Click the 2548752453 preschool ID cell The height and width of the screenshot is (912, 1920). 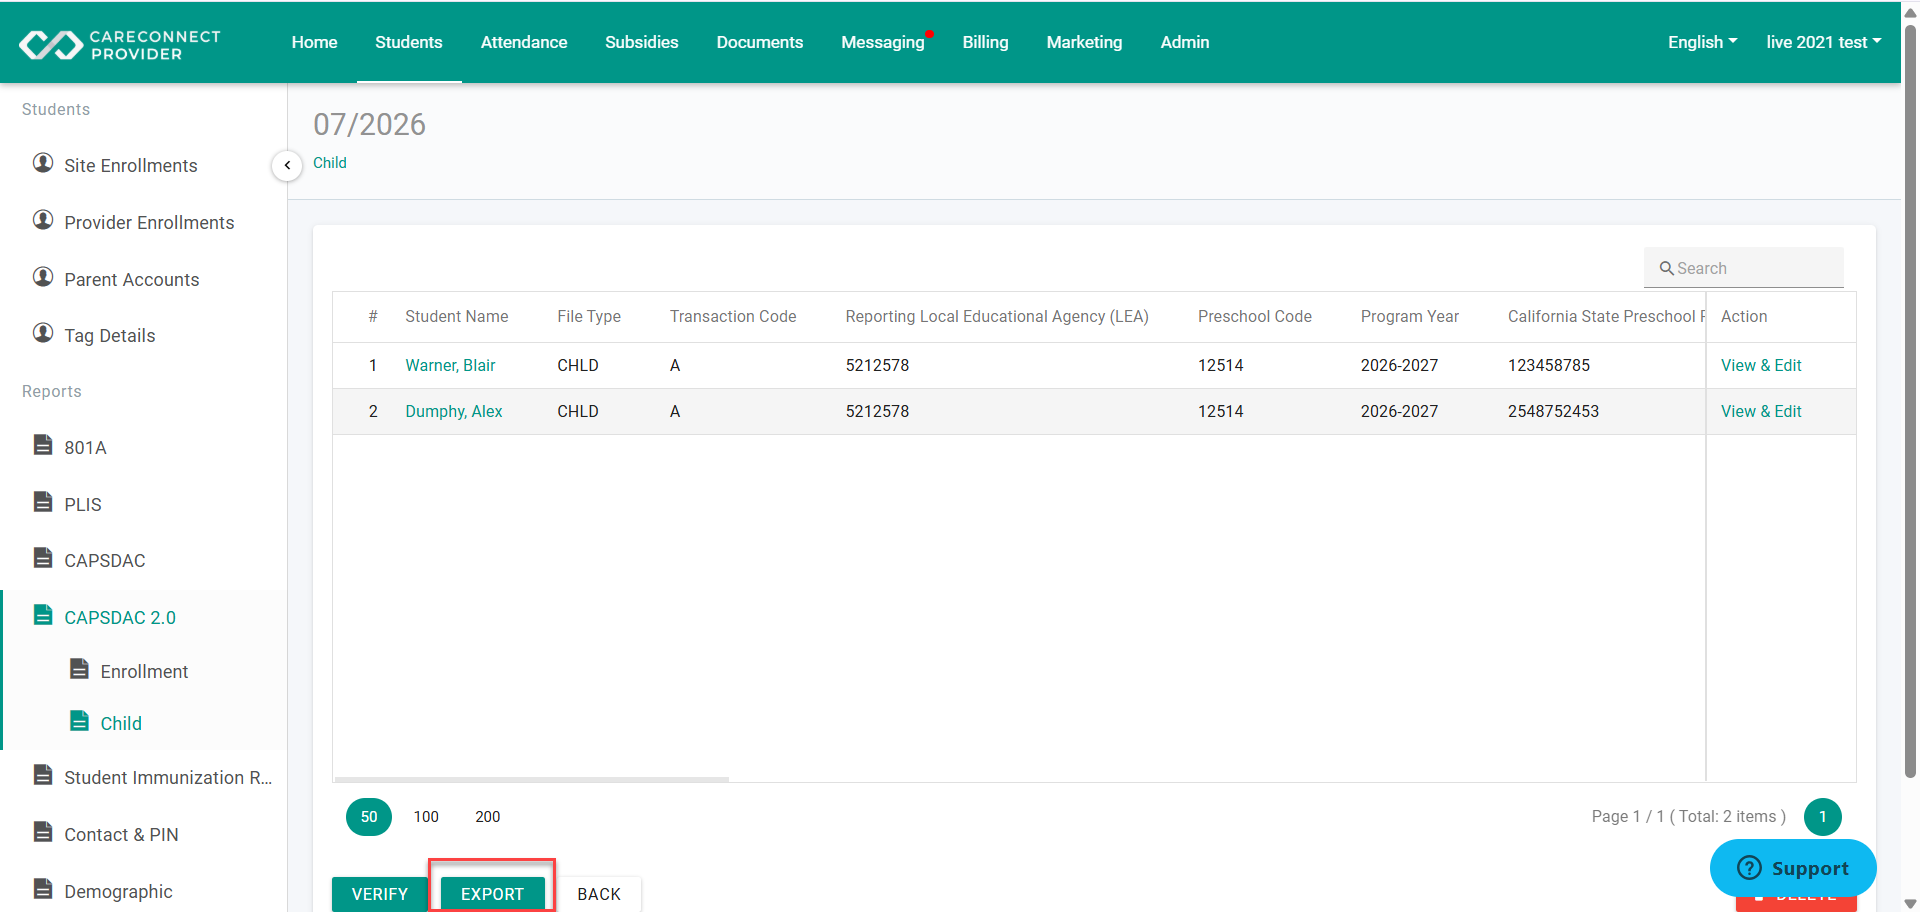[1553, 412]
